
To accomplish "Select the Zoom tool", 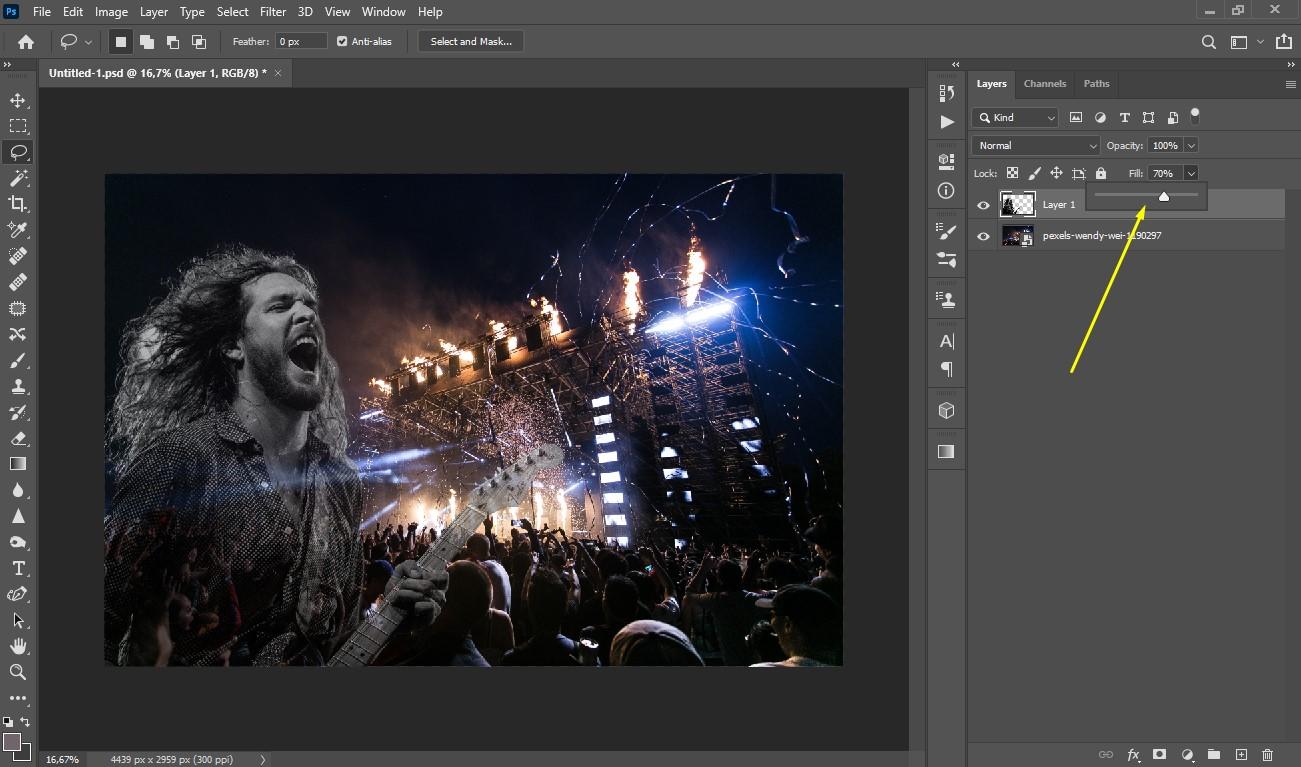I will pos(18,672).
